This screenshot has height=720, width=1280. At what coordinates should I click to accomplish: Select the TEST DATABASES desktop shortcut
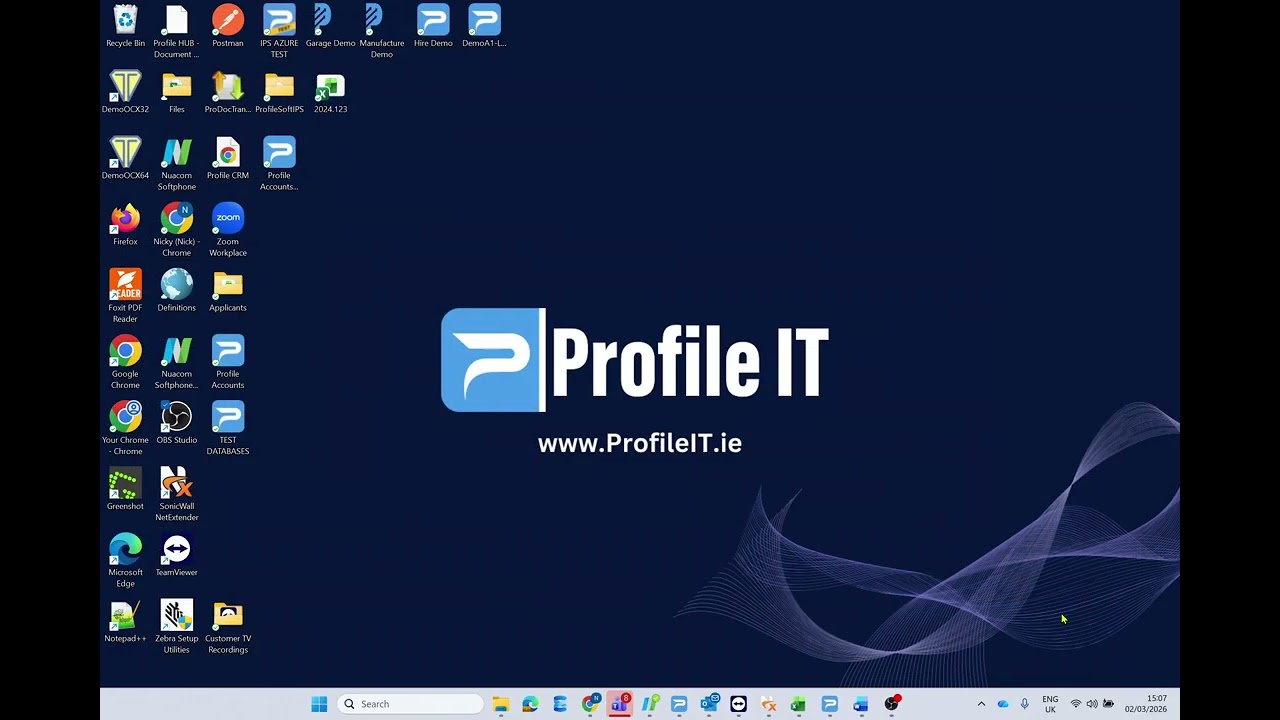tap(228, 428)
